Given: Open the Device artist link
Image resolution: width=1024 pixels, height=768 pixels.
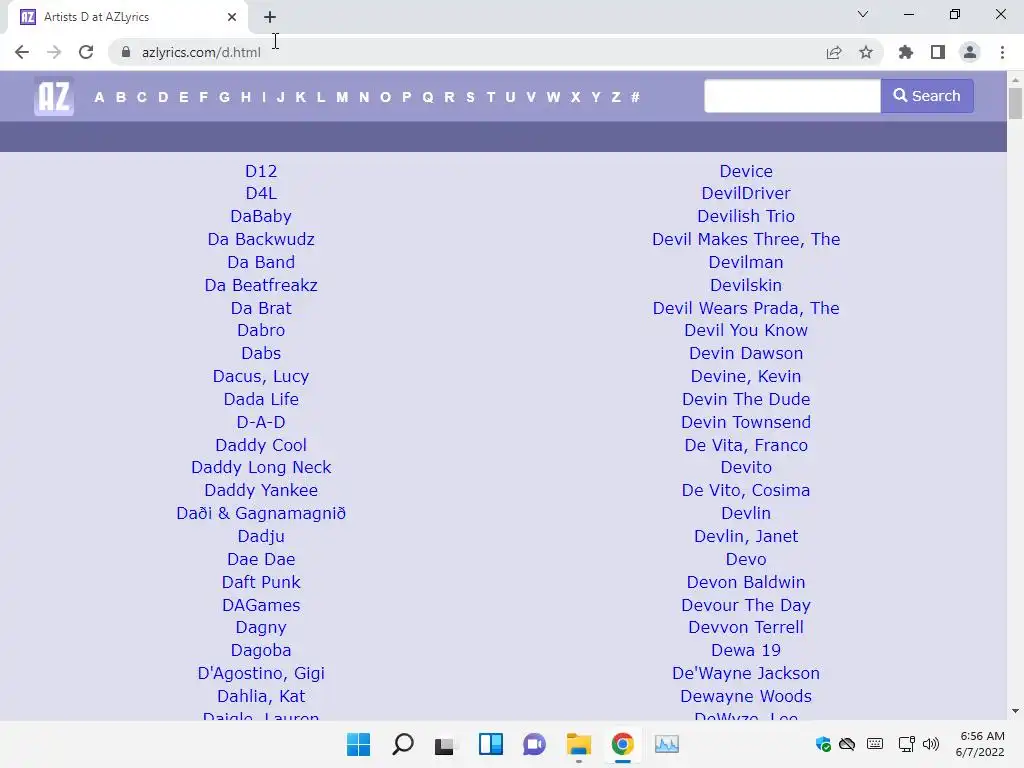Looking at the screenshot, I should [x=746, y=171].
